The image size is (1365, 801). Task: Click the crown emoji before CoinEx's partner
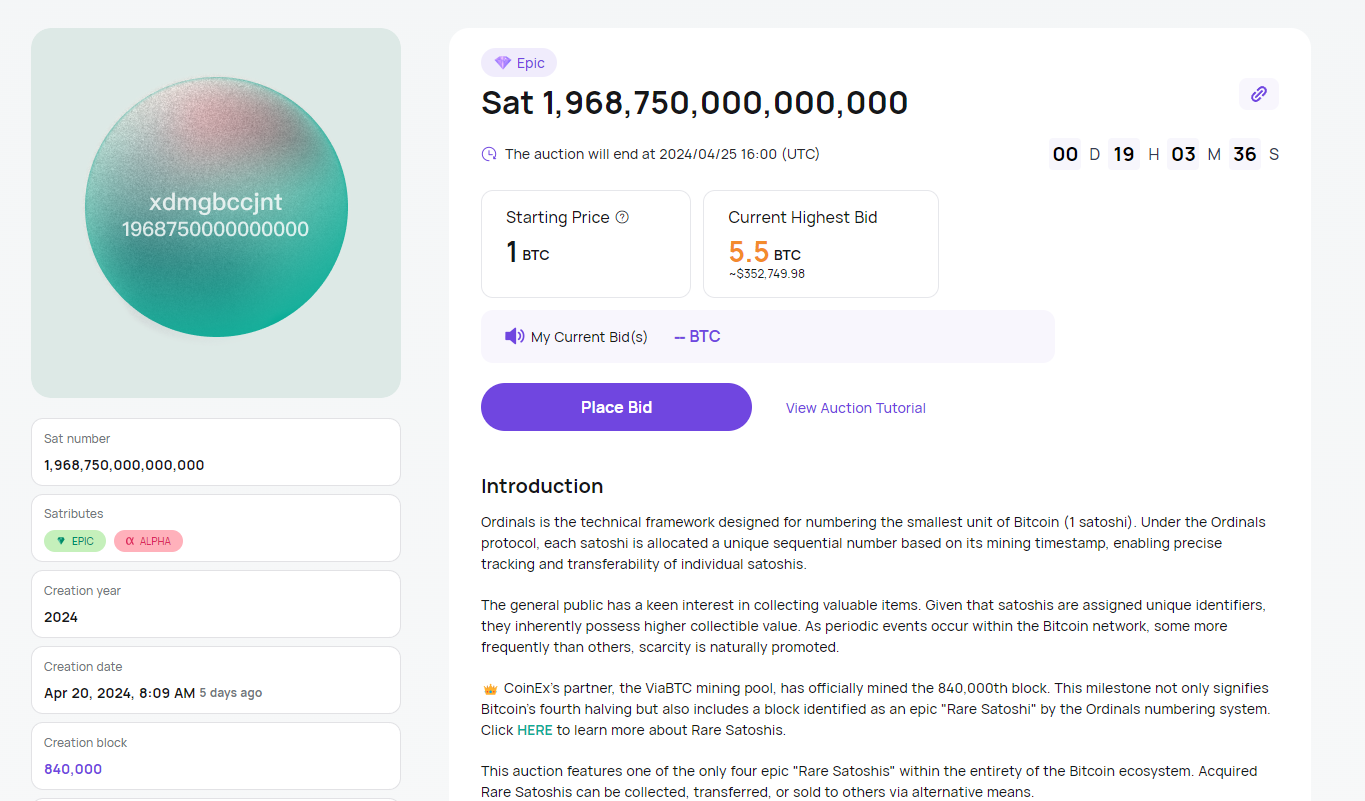click(x=490, y=689)
